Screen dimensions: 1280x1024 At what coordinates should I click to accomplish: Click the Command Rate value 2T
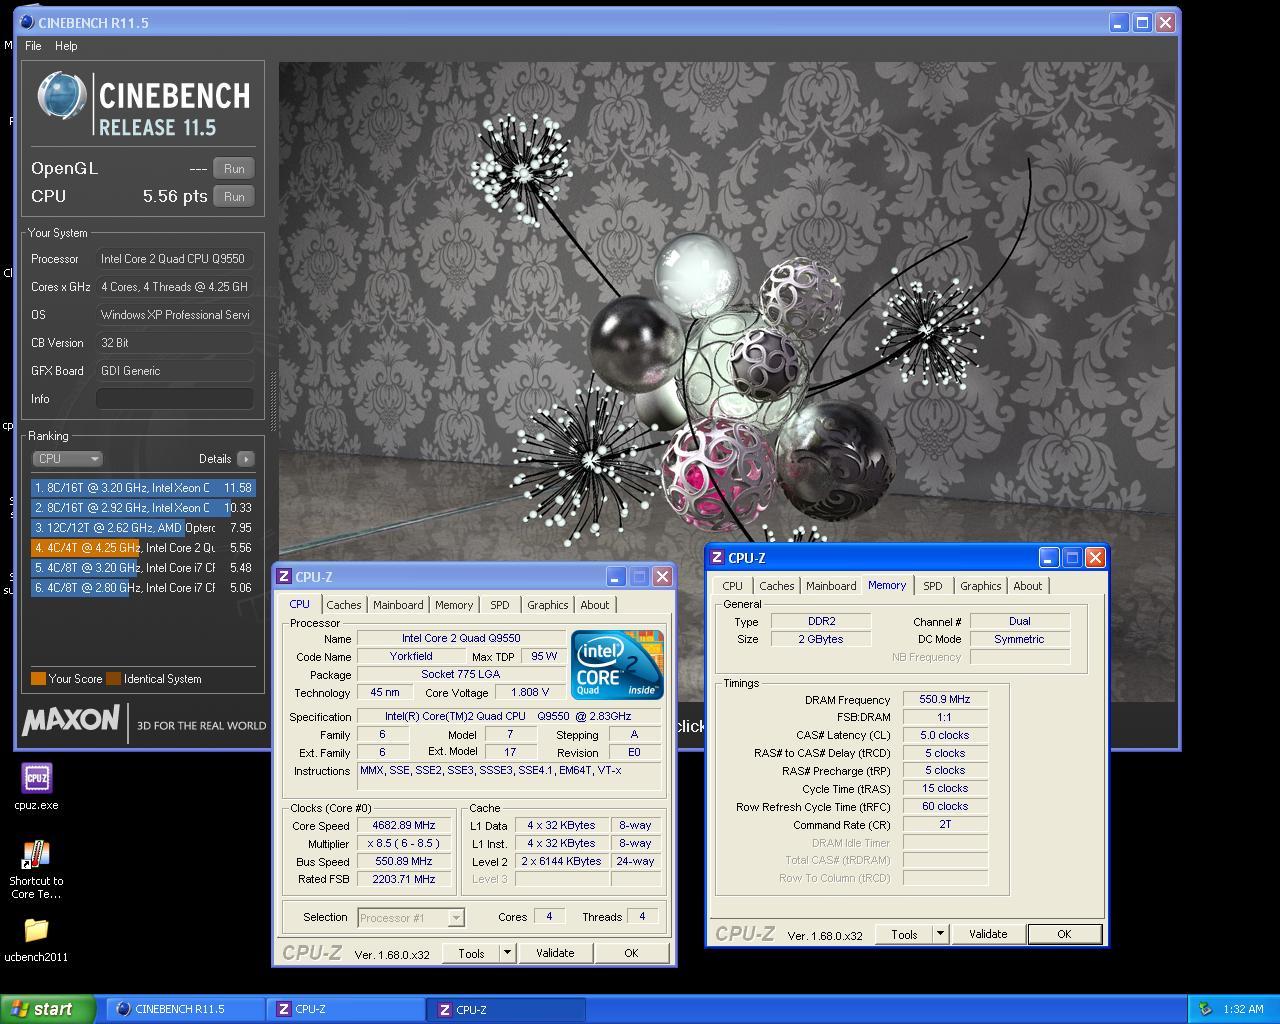tap(945, 825)
